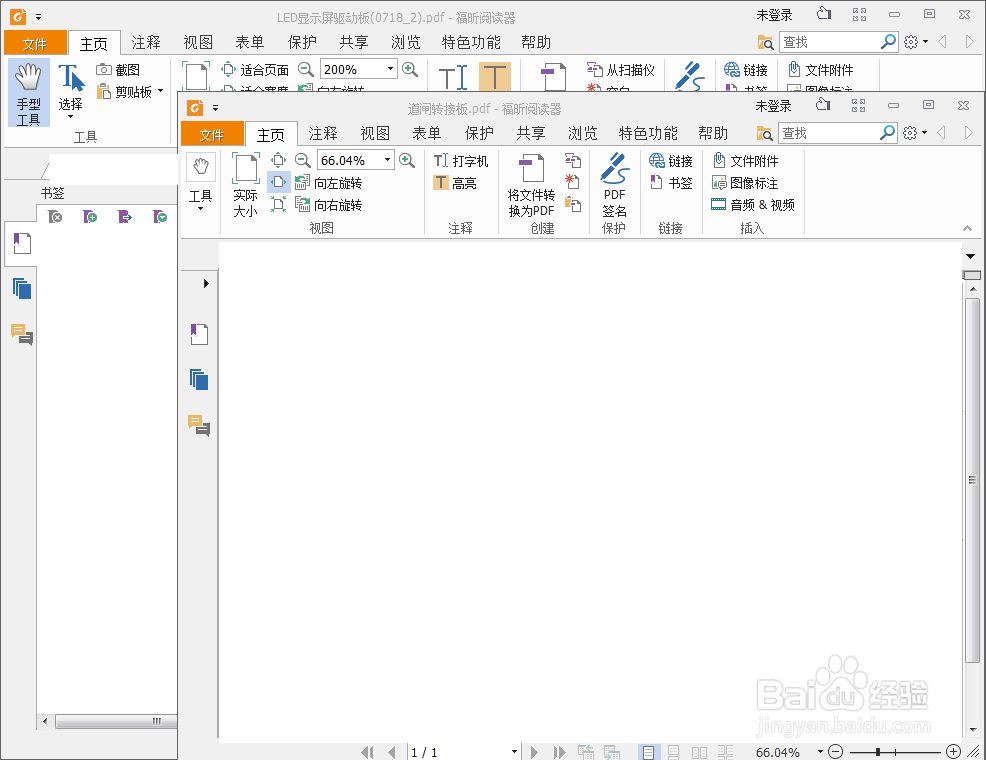This screenshot has width=986, height=760.
Task: Open the orange 文件 menu in front window
Action: pyautogui.click(x=212, y=135)
